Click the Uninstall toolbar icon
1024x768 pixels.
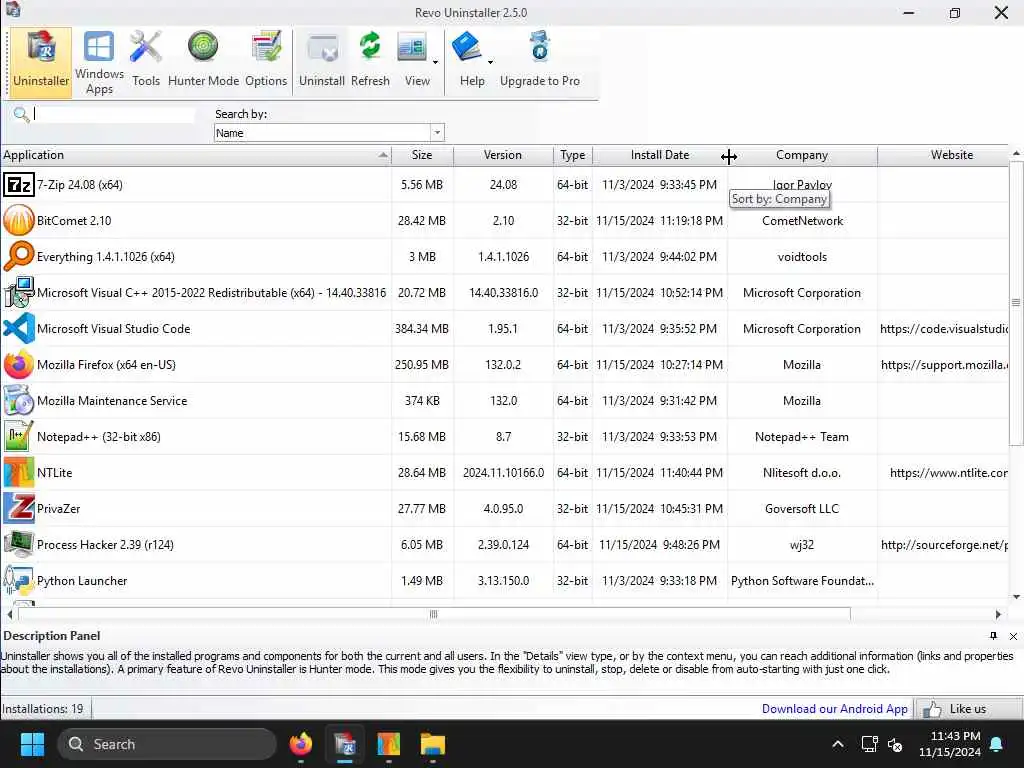[323, 47]
